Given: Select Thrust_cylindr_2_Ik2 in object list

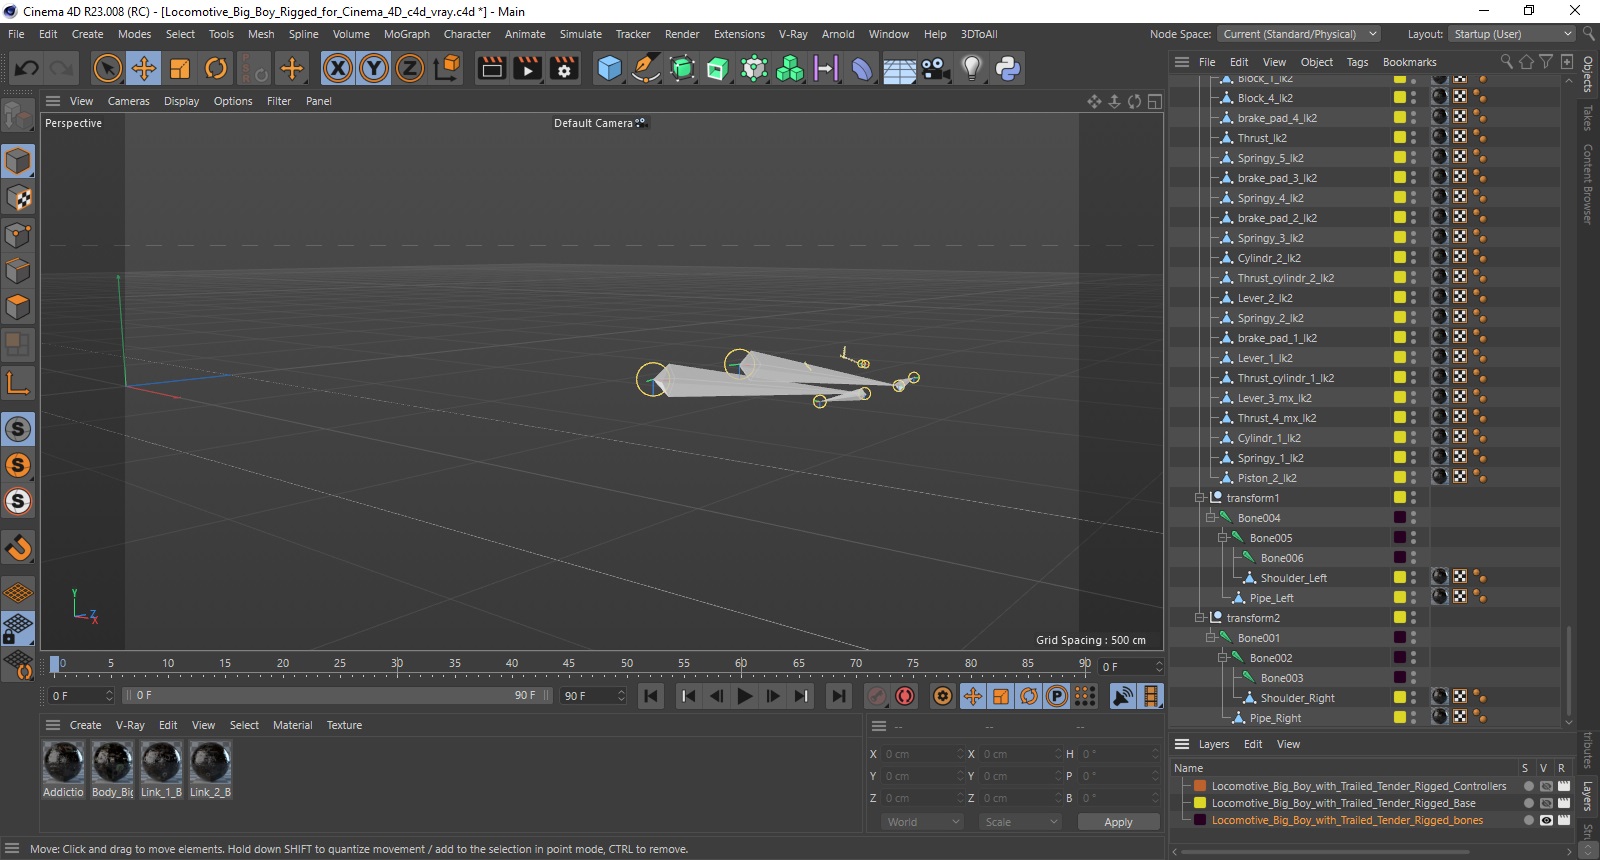Looking at the screenshot, I should point(1285,278).
